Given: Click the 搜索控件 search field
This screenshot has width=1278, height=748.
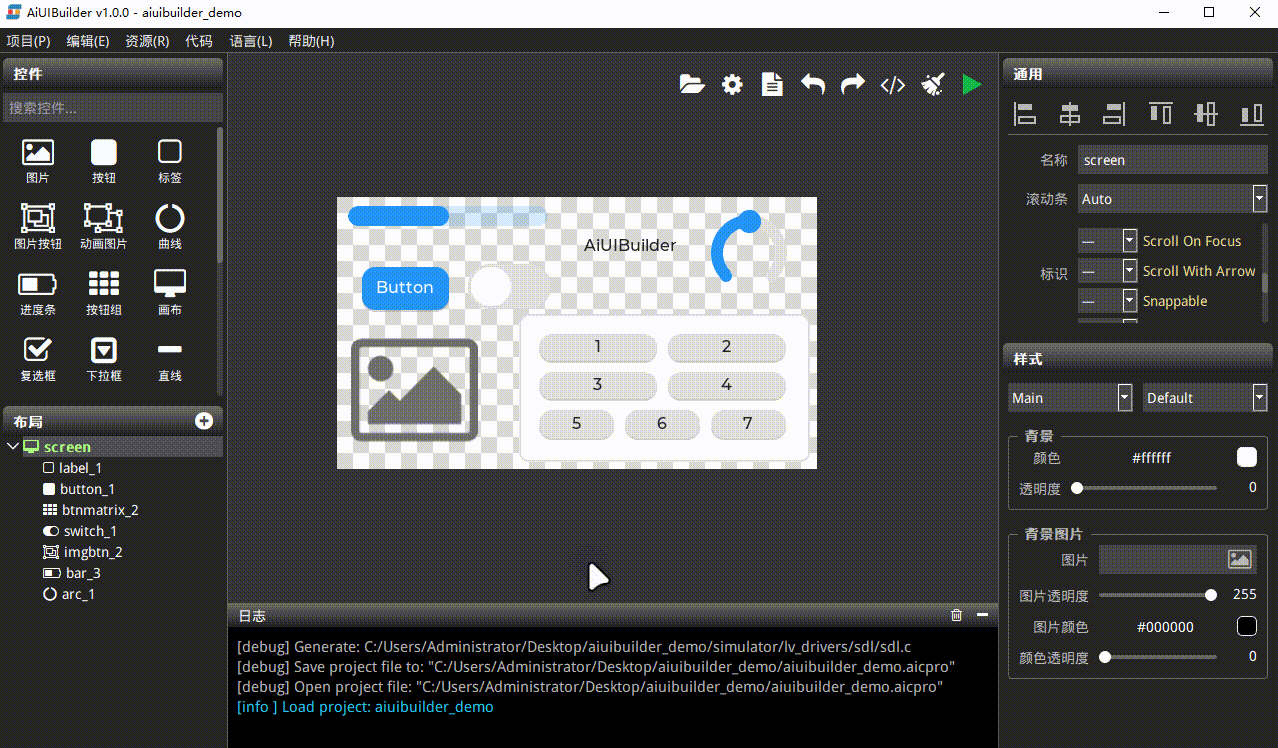Looking at the screenshot, I should pyautogui.click(x=112, y=107).
